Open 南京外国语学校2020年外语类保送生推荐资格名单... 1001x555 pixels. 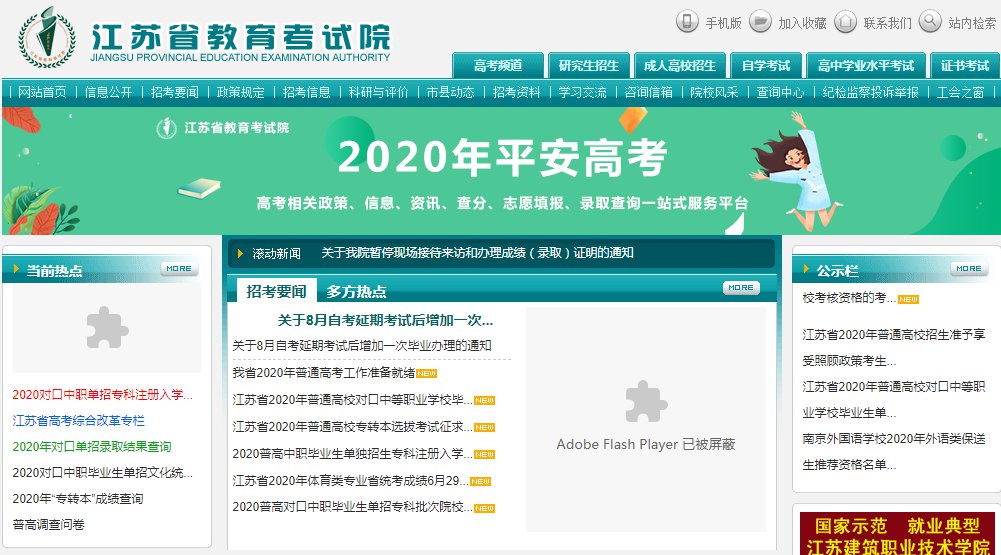click(x=894, y=452)
